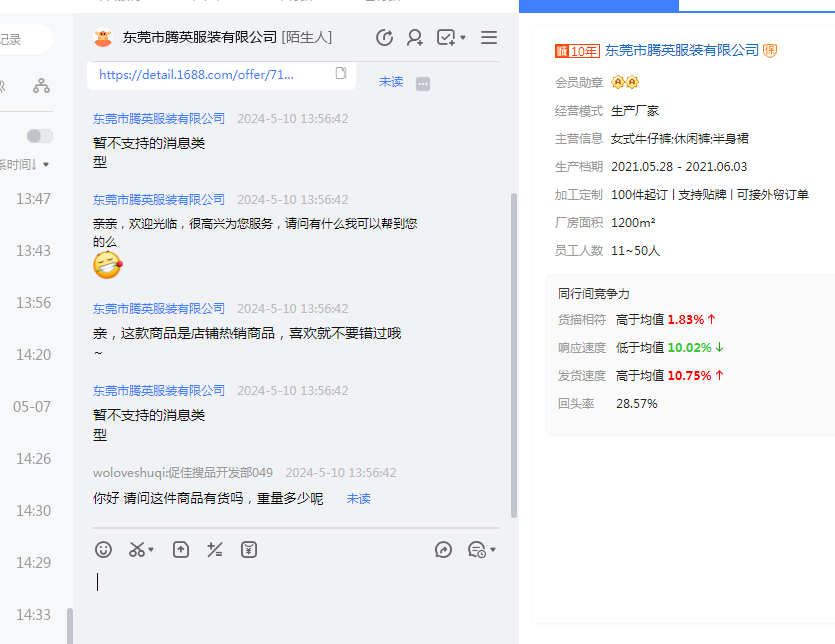Expand the screenshot scissors dropdown arrow
The width and height of the screenshot is (835, 644).
152,550
